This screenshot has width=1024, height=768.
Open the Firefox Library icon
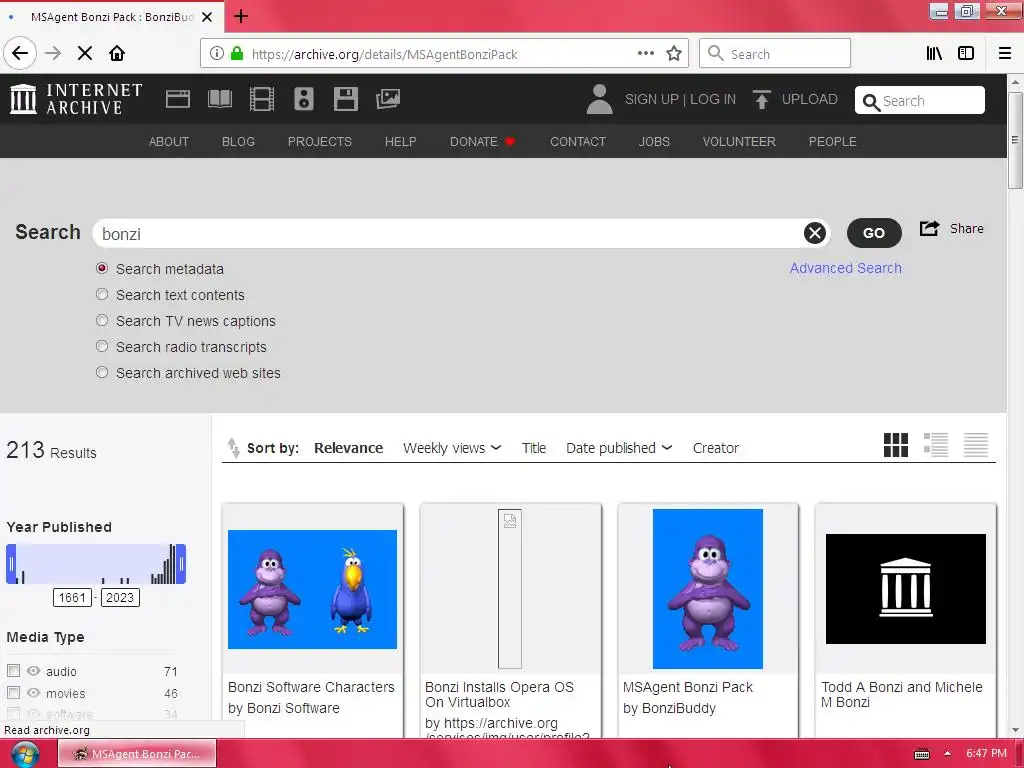point(934,54)
